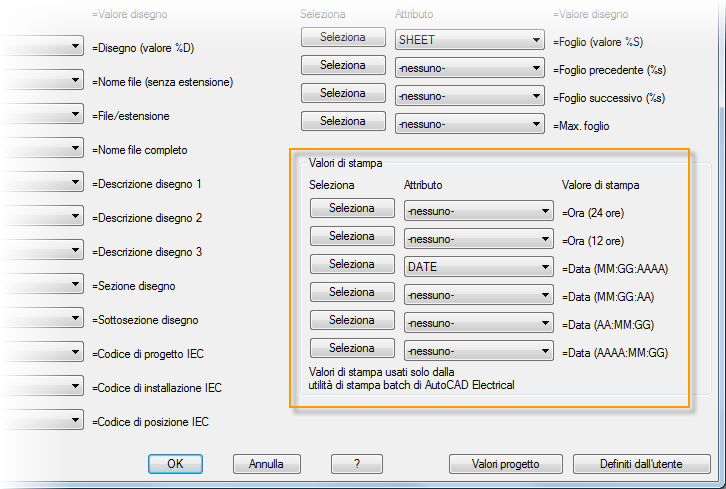The height and width of the screenshot is (489, 726).
Task: Open attribute dropdown for Ora (24 ore)
Action: 478,211
